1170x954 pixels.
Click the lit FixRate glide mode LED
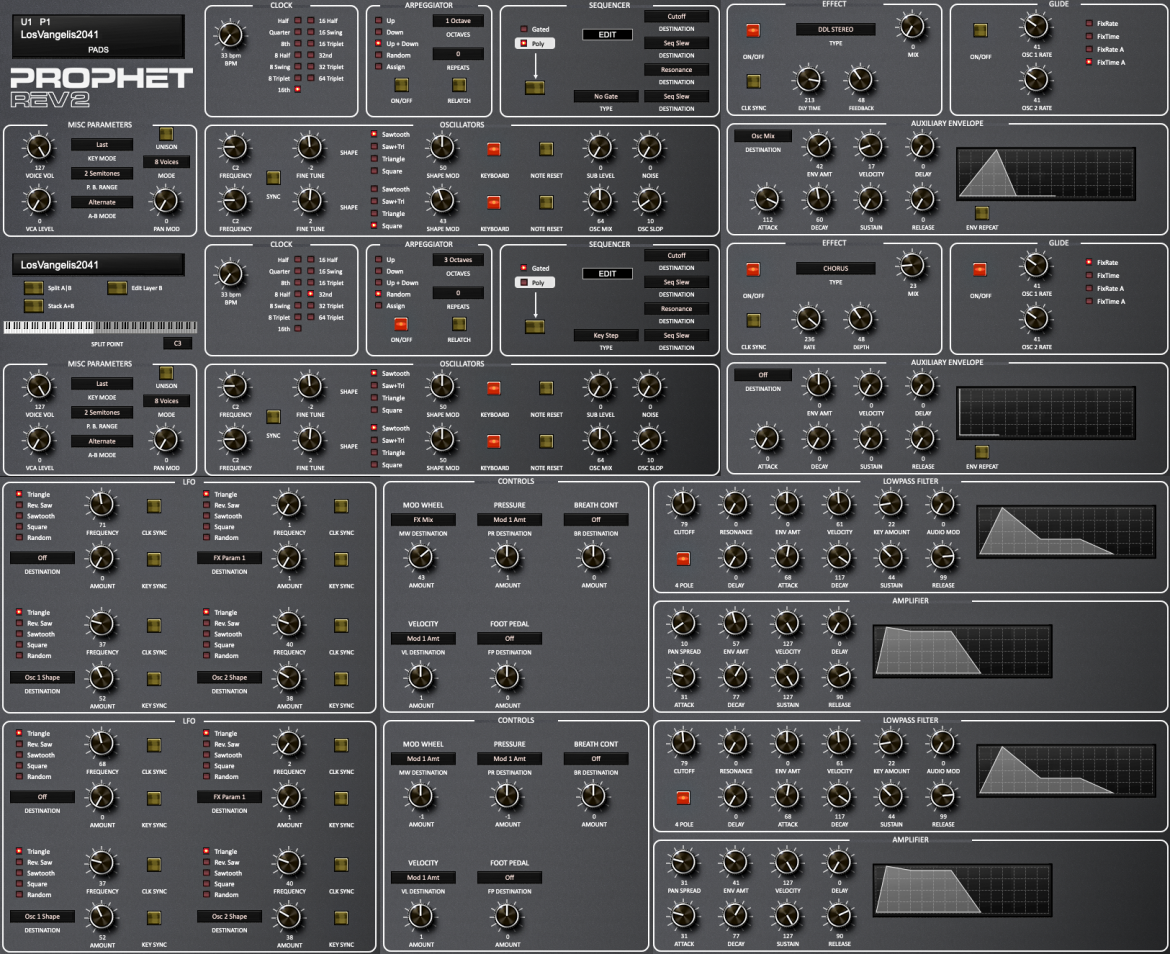click(x=1089, y=262)
